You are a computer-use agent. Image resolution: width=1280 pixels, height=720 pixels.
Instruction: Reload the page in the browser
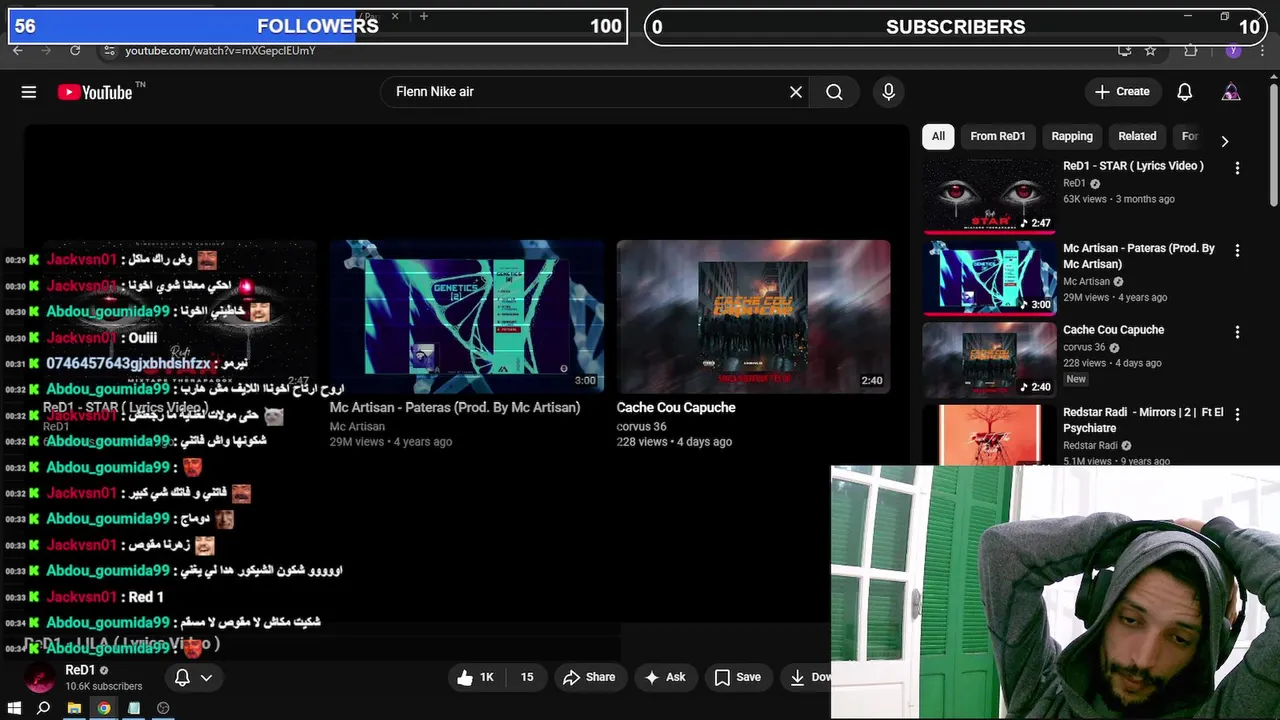pos(75,50)
